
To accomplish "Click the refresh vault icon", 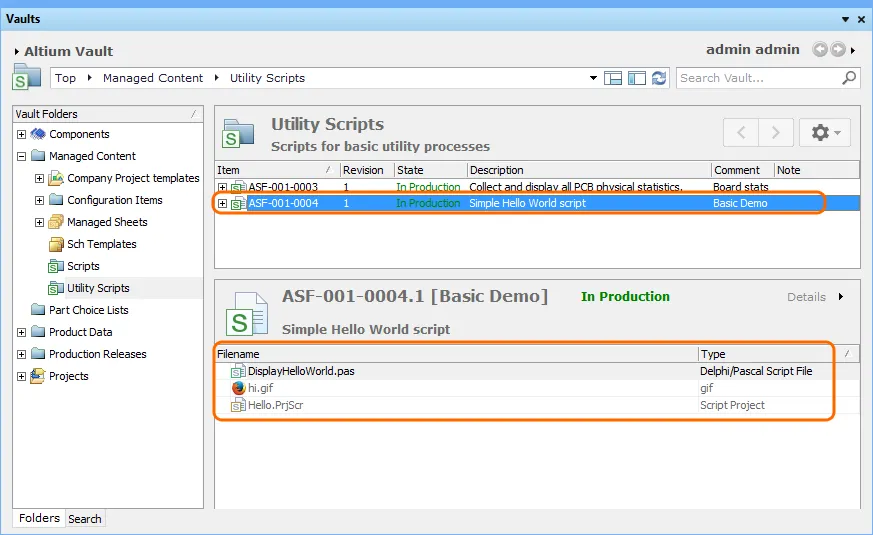I will tap(659, 78).
